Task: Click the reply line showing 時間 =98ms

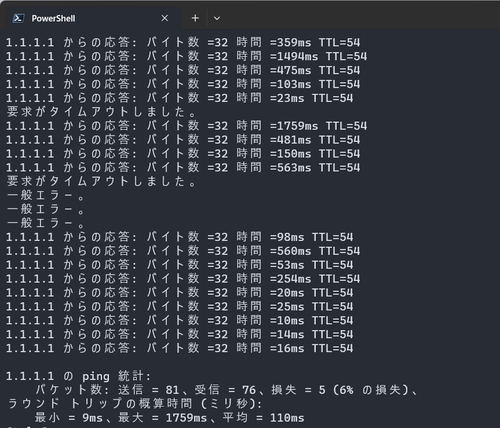Action: coord(179,237)
